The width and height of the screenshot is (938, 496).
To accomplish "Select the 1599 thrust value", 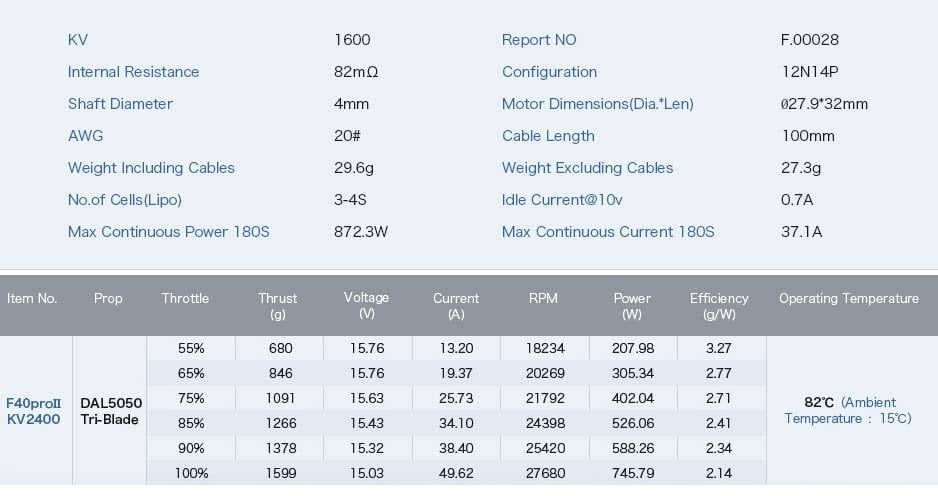I will (x=281, y=473).
